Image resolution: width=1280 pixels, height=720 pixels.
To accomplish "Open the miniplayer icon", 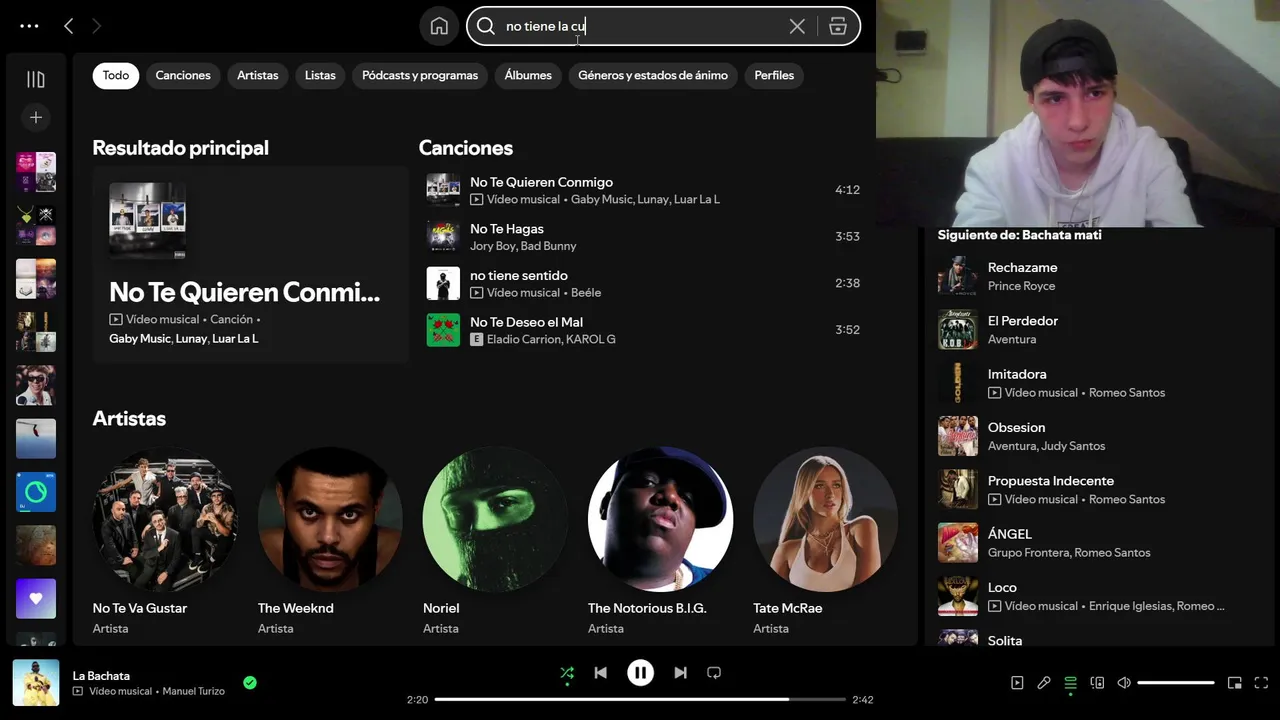I will [1235, 683].
